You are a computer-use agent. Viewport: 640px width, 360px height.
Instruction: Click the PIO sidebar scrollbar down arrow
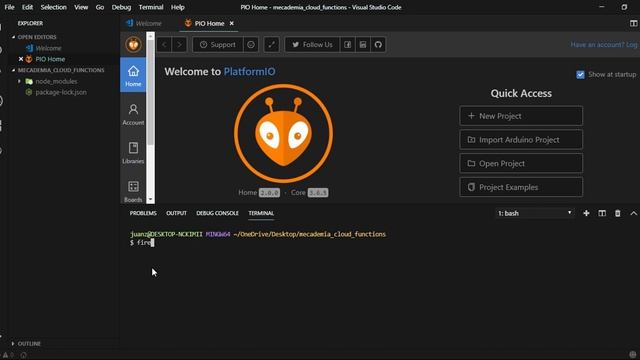coord(150,199)
